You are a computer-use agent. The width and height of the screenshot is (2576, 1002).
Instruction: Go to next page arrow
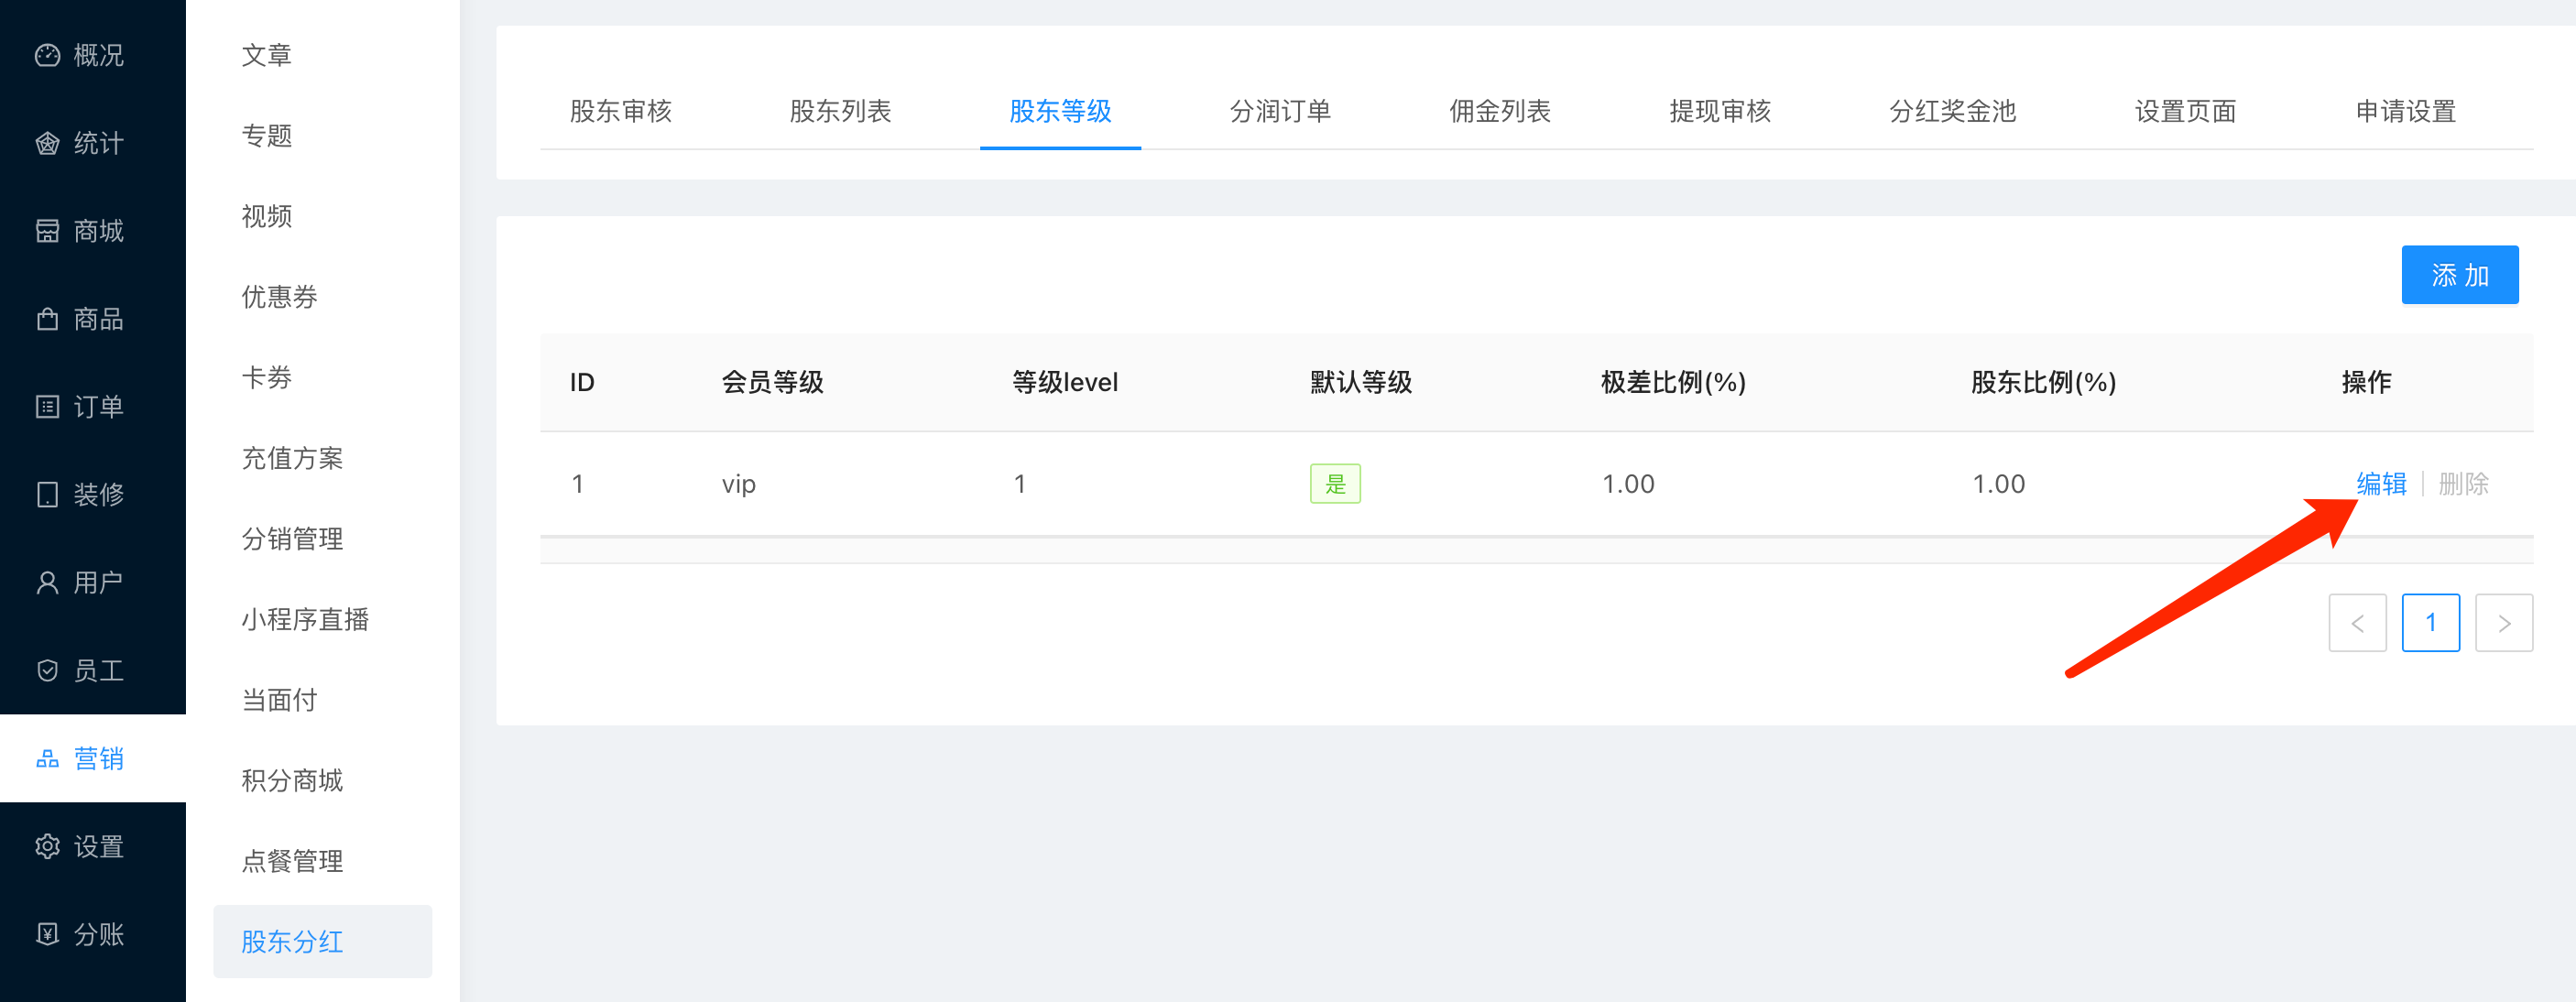point(2504,623)
